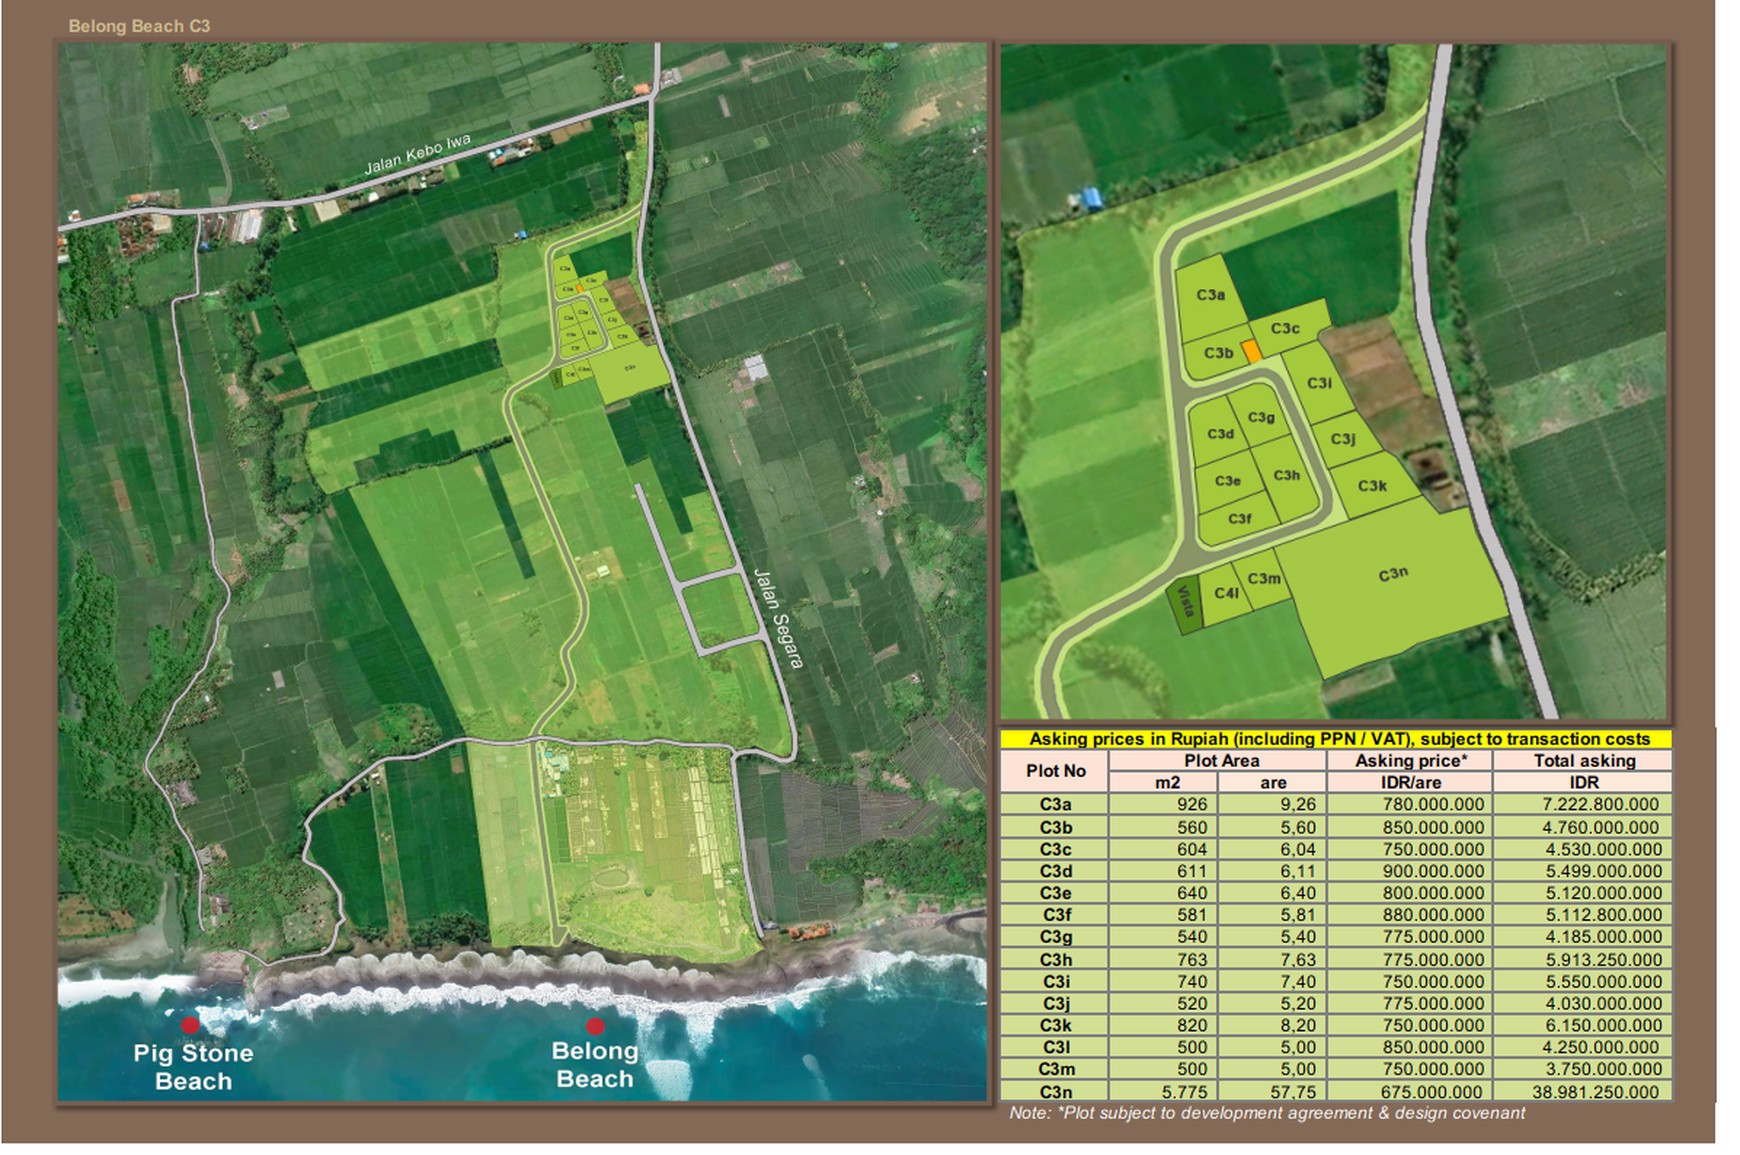1740x1155 pixels.
Task: Click the C3f row label in table
Action: click(1055, 915)
